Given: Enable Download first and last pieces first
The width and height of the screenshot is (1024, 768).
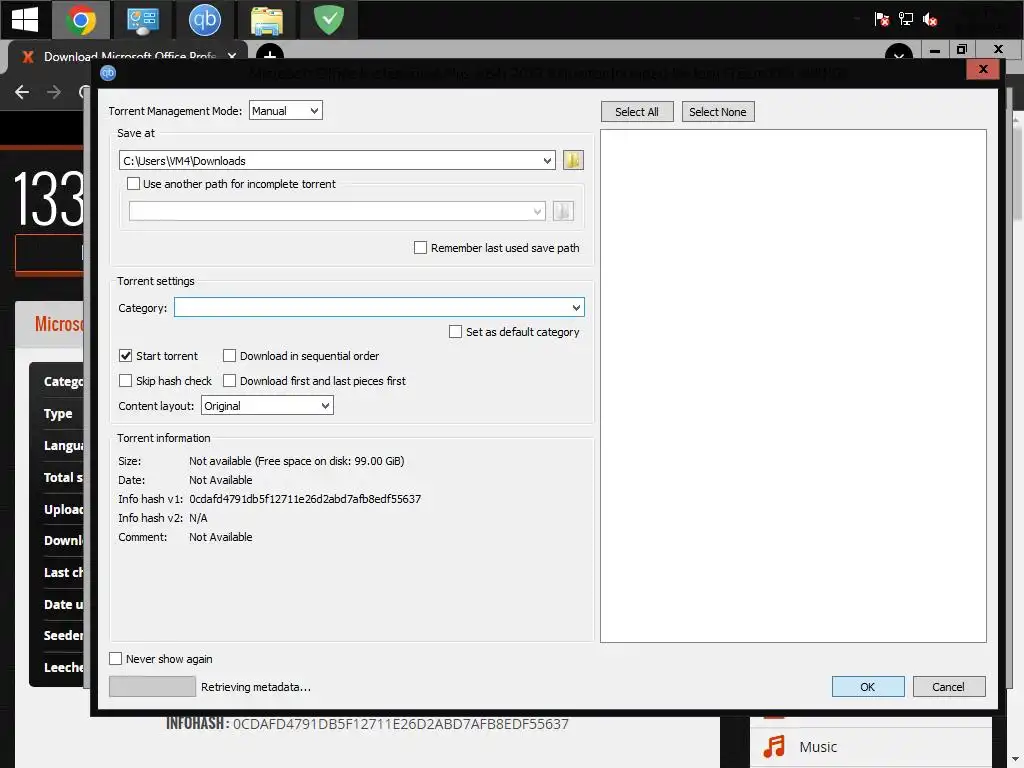Looking at the screenshot, I should (229, 381).
